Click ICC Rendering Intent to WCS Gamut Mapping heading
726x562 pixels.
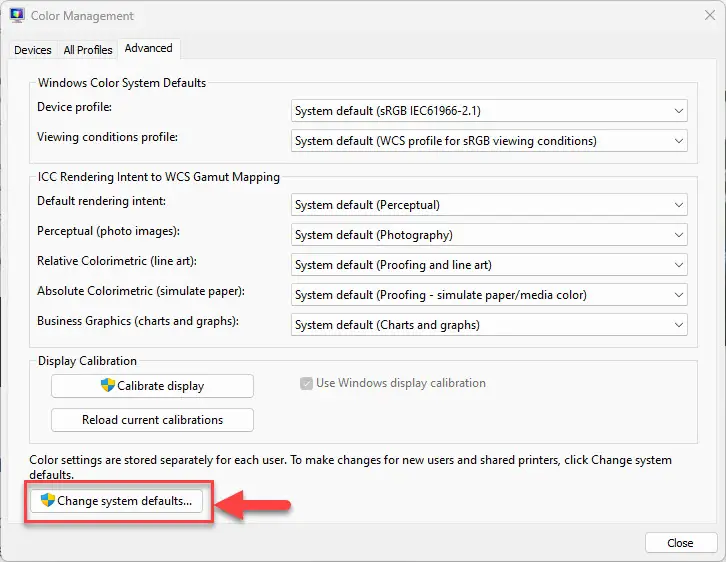pyautogui.click(x=159, y=177)
